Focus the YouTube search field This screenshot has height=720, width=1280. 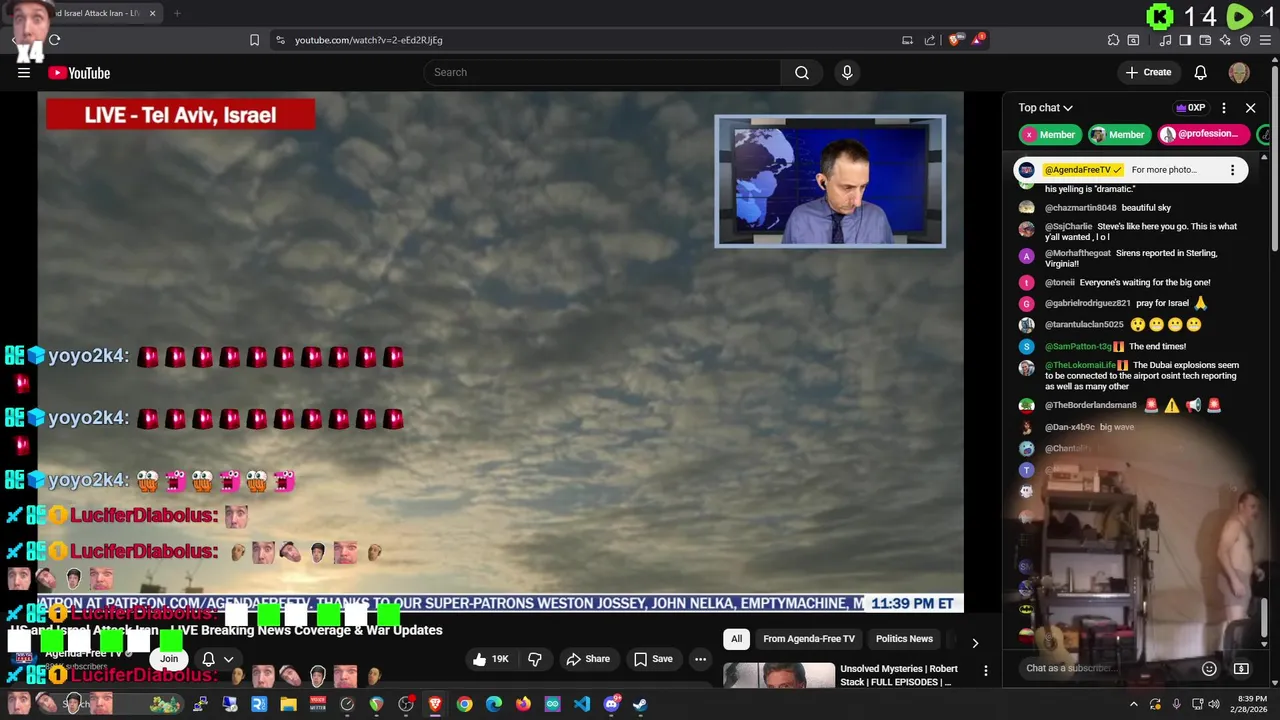602,72
